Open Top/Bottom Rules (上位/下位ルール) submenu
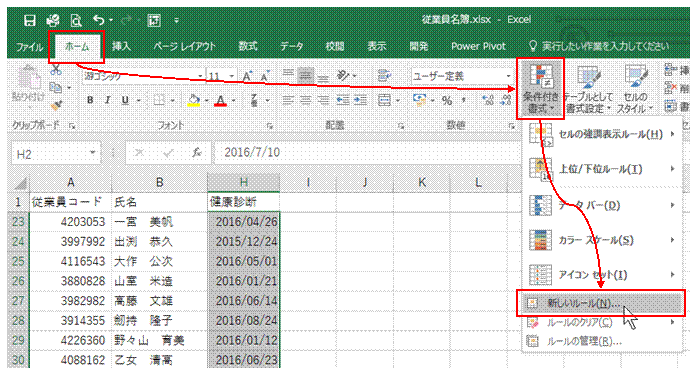This screenshot has width=698, height=374. point(602,169)
